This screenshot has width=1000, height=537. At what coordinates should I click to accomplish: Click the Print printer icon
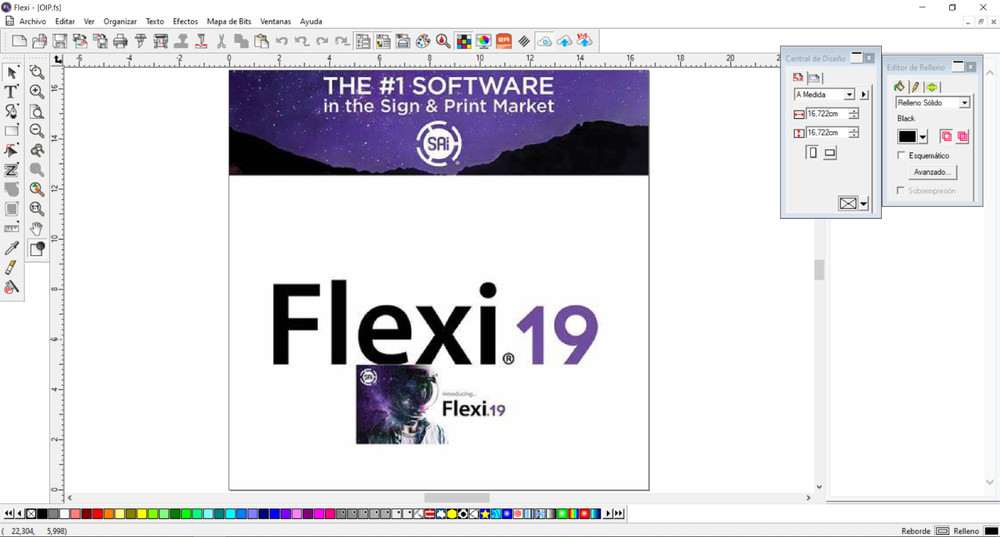click(x=120, y=41)
